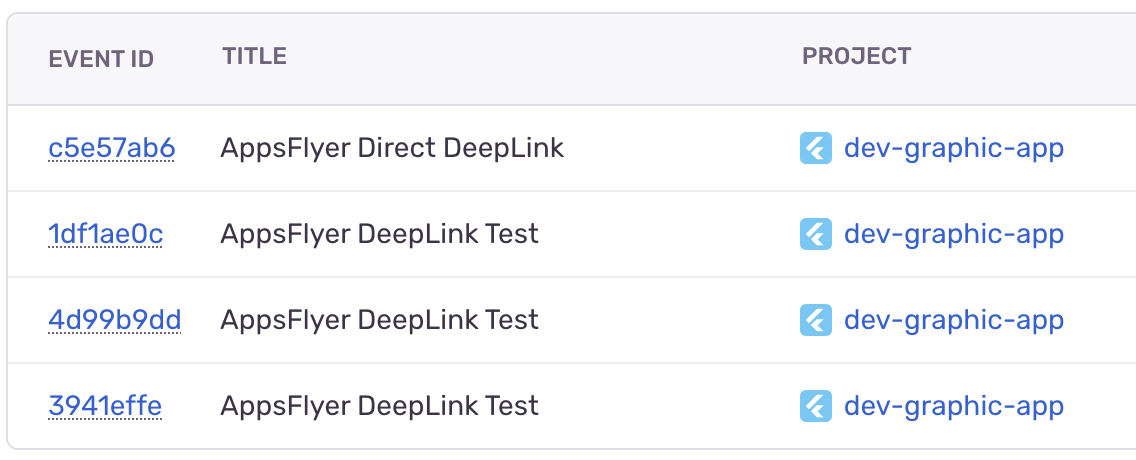This screenshot has width=1136, height=460.
Task: Open event c5e57ab6
Action: click(x=112, y=148)
